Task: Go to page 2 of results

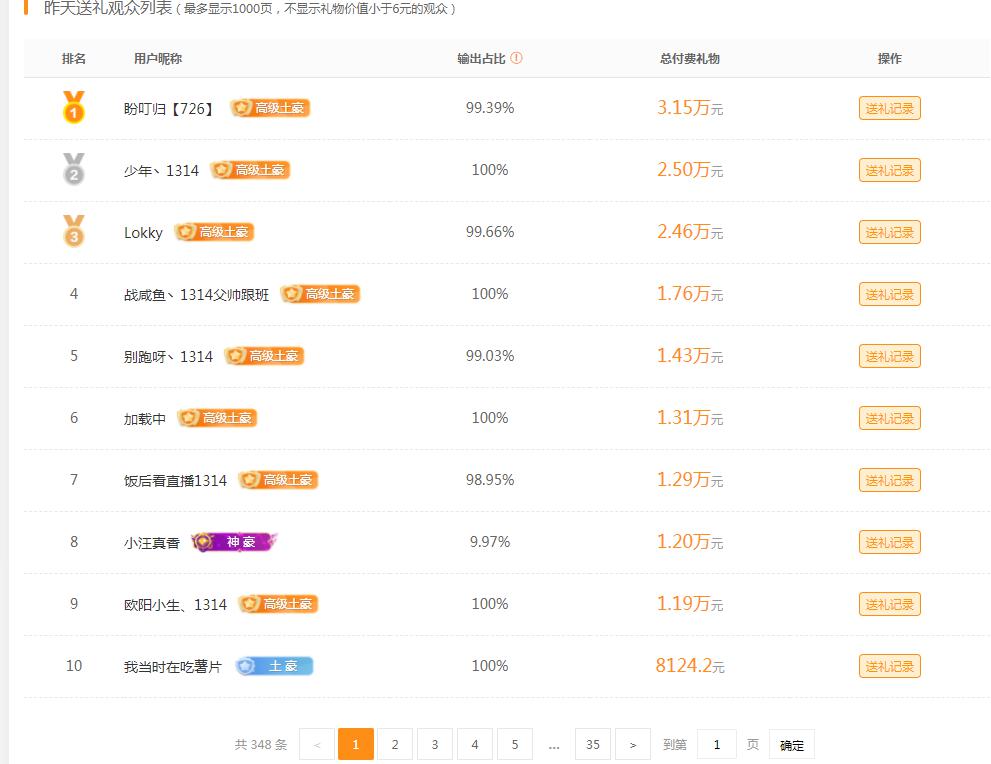Action: pos(395,744)
